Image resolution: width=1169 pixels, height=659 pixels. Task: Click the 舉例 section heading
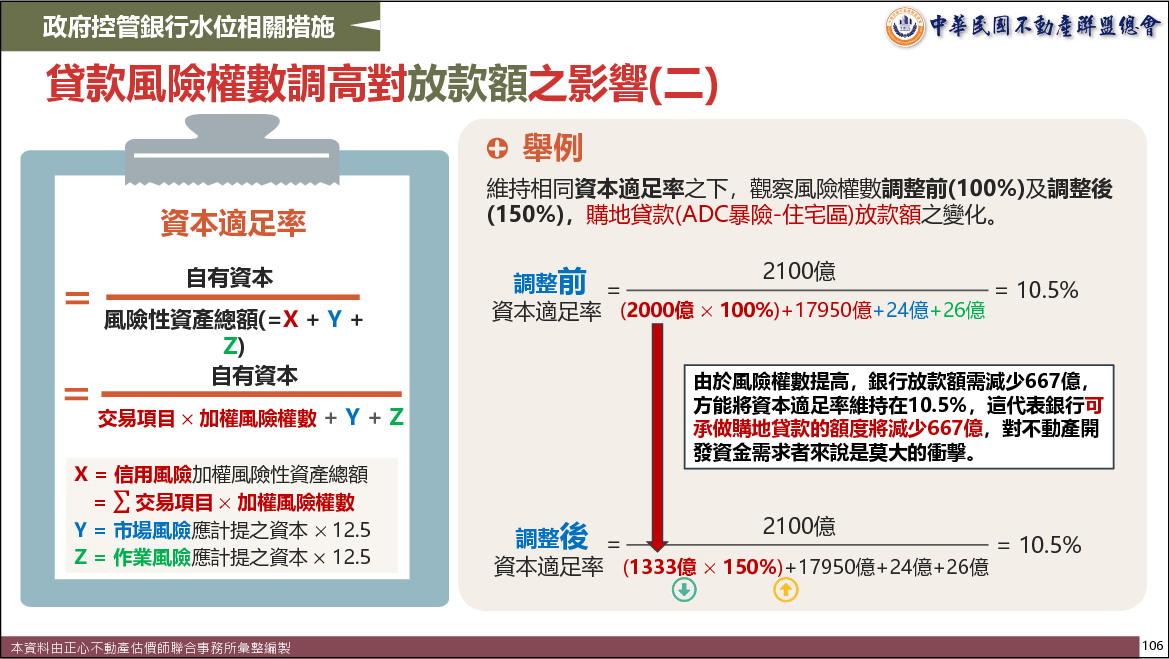[552, 149]
